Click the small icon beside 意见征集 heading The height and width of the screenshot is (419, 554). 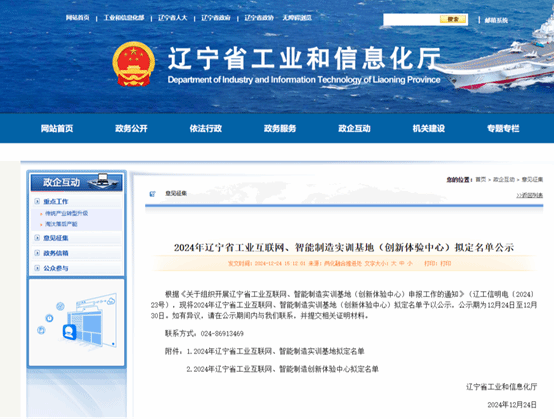click(152, 194)
